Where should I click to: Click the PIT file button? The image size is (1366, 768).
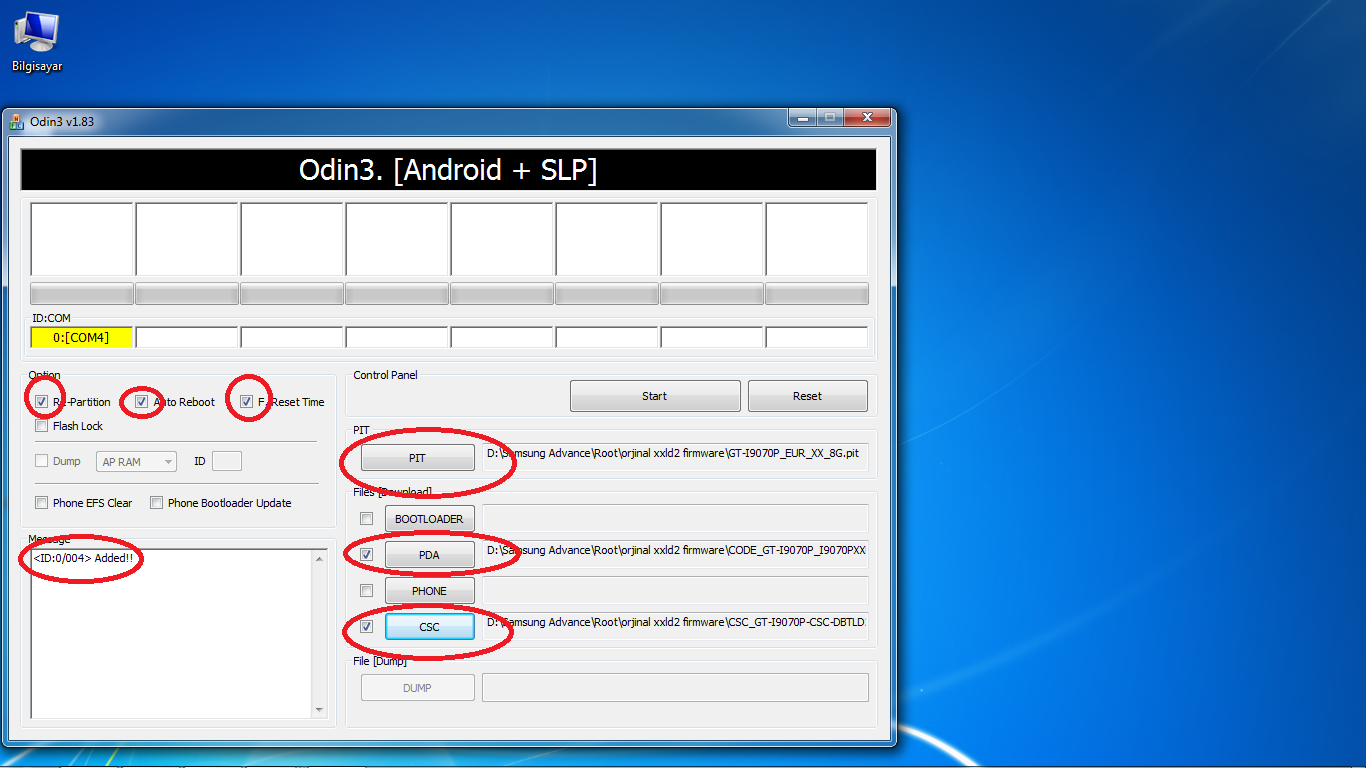tap(417, 458)
